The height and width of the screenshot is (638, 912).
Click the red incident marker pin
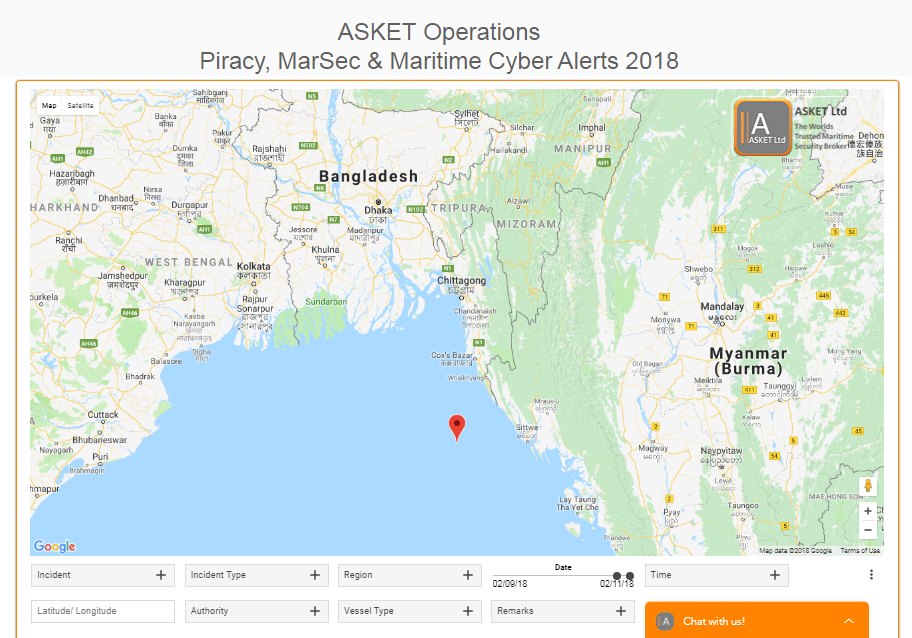457,428
